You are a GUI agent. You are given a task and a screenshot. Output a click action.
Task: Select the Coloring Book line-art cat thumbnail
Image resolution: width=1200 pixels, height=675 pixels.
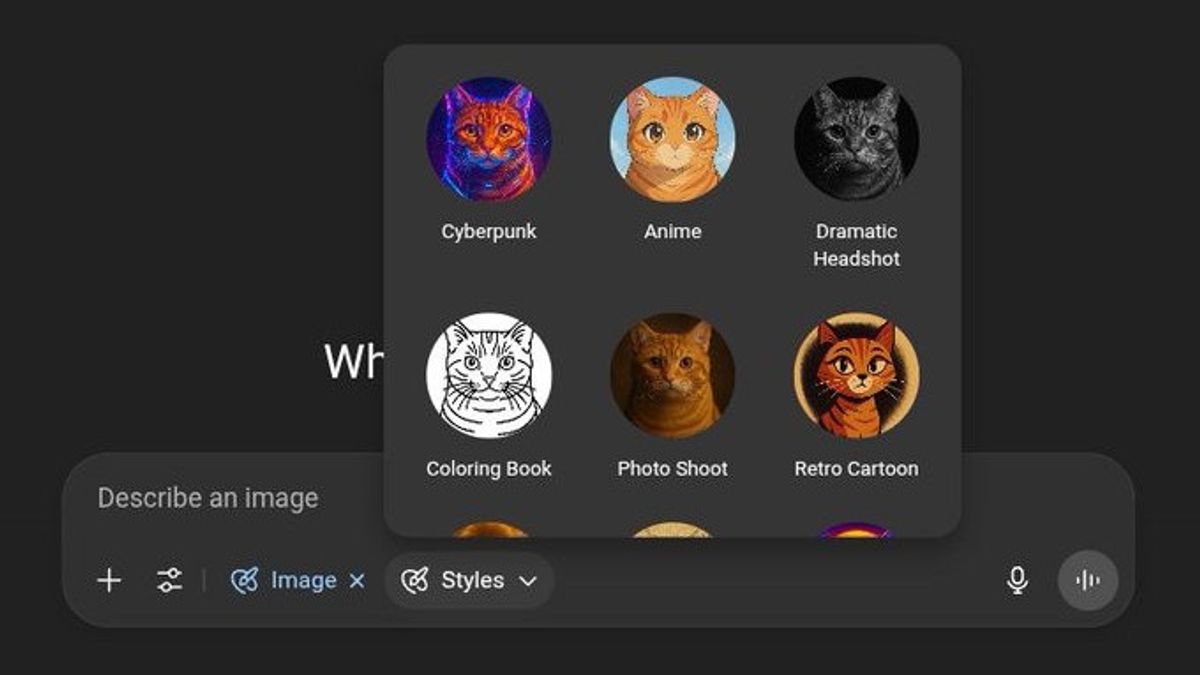coord(489,375)
